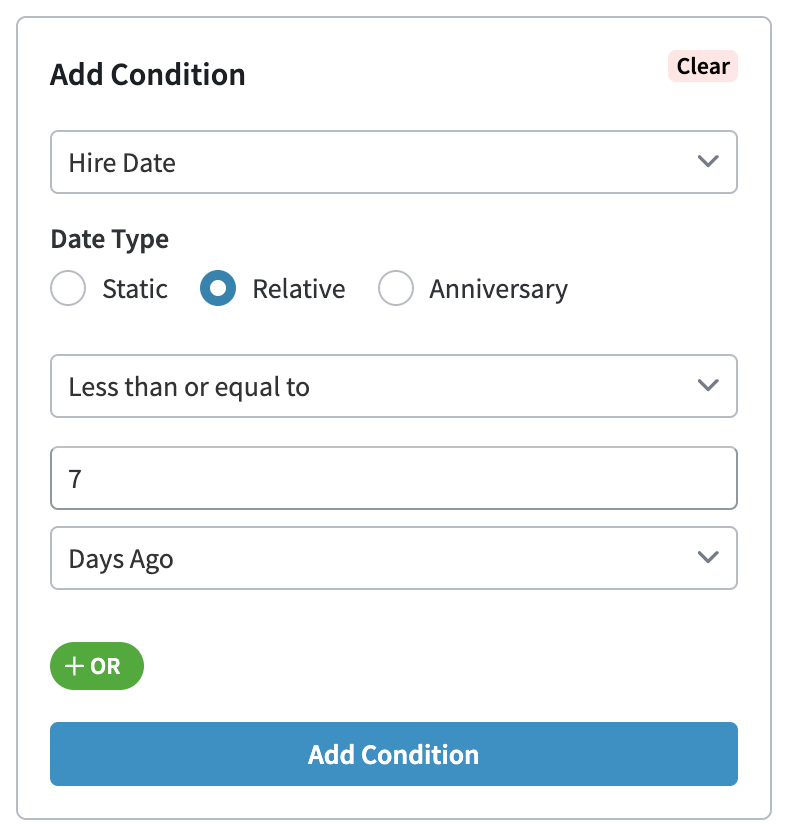The image size is (786, 840).
Task: Select the Static date type radio button
Action: click(x=68, y=290)
